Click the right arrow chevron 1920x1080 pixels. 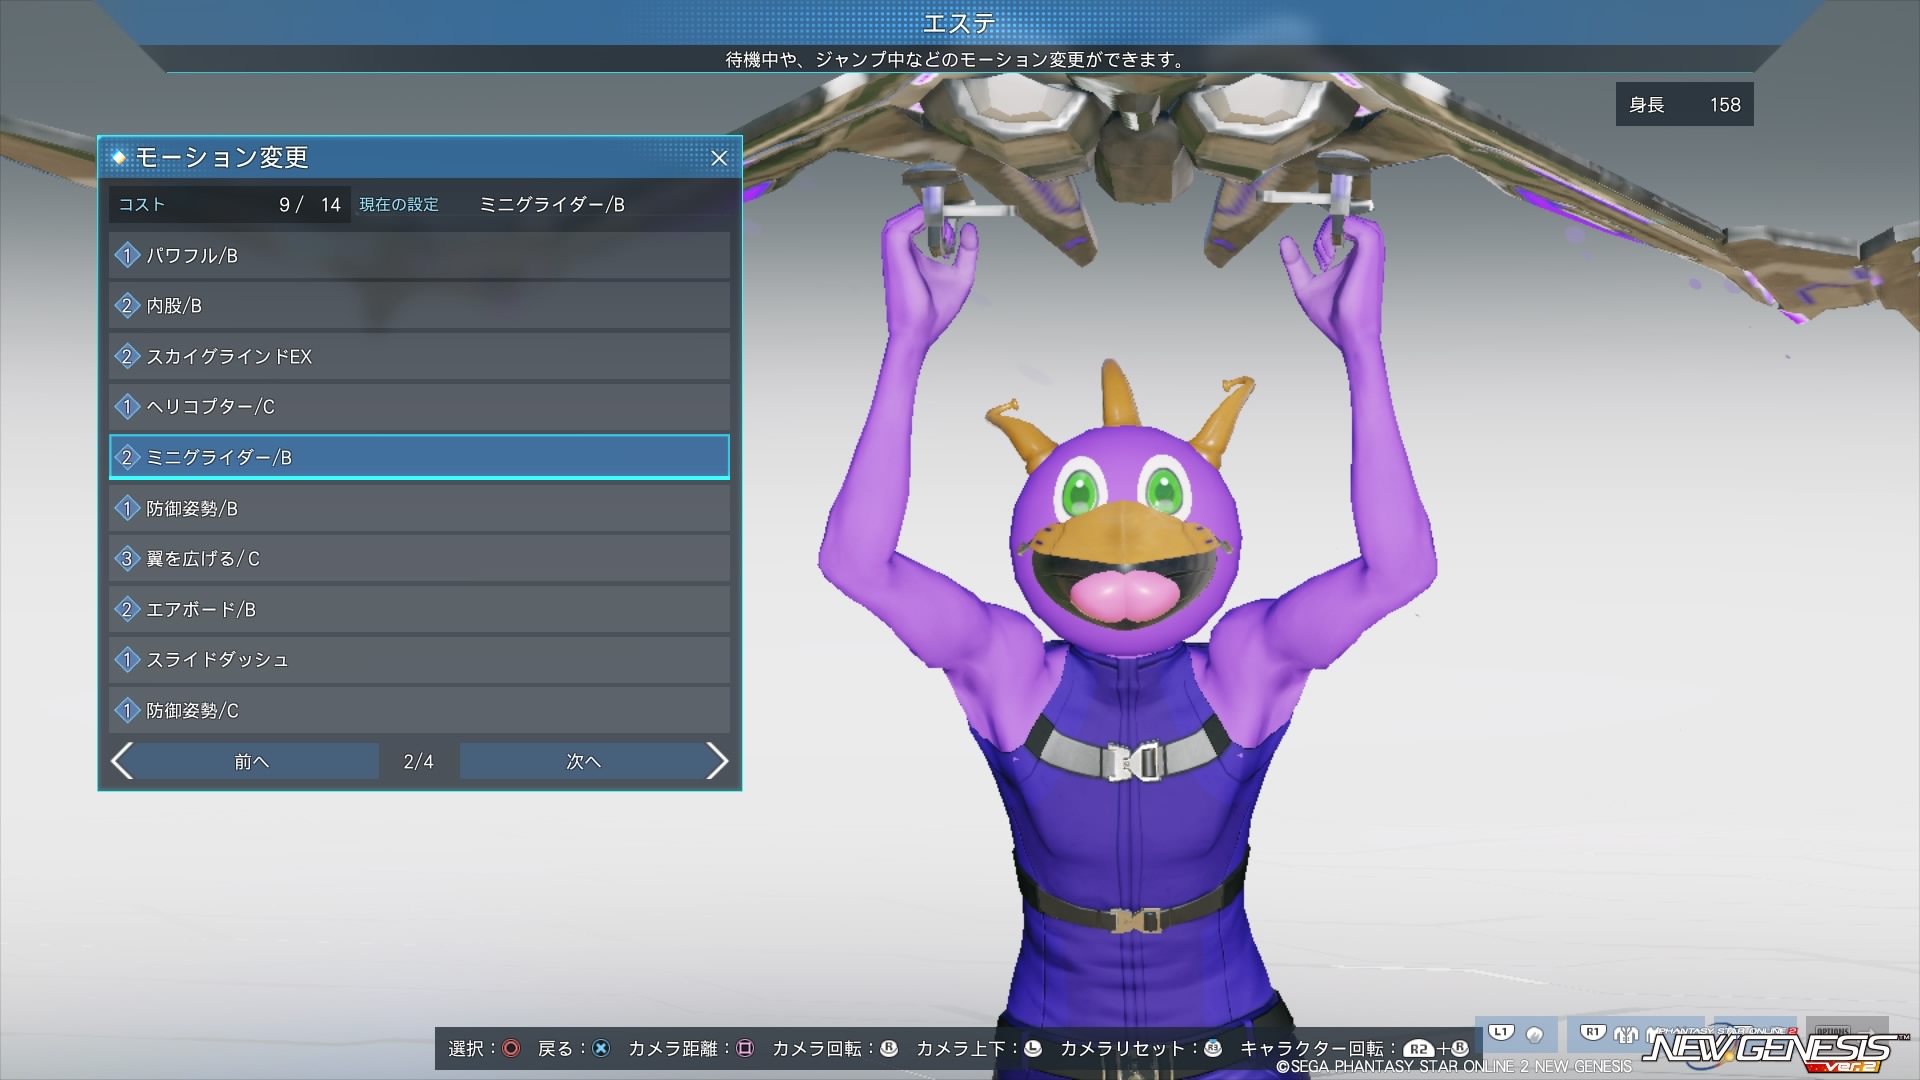point(717,761)
